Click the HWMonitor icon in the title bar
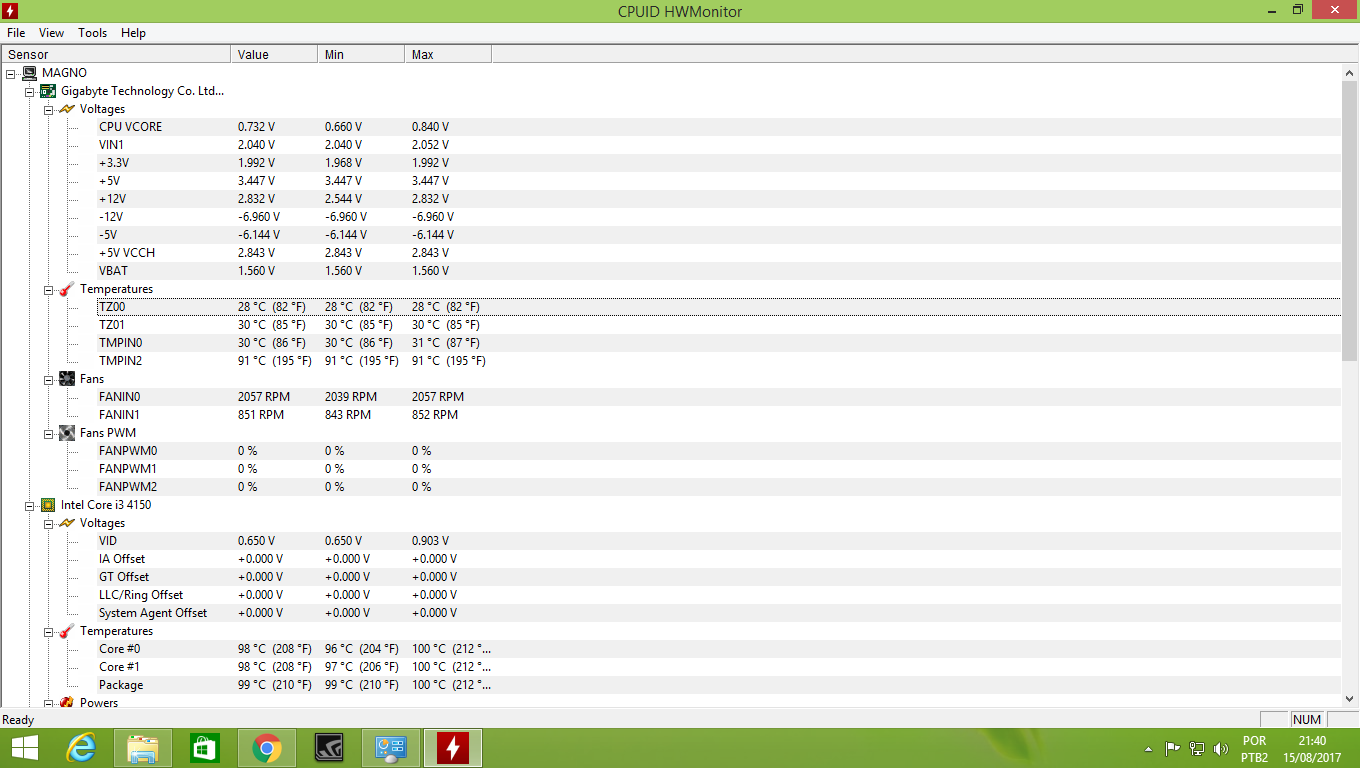The image size is (1360, 768). coord(11,11)
